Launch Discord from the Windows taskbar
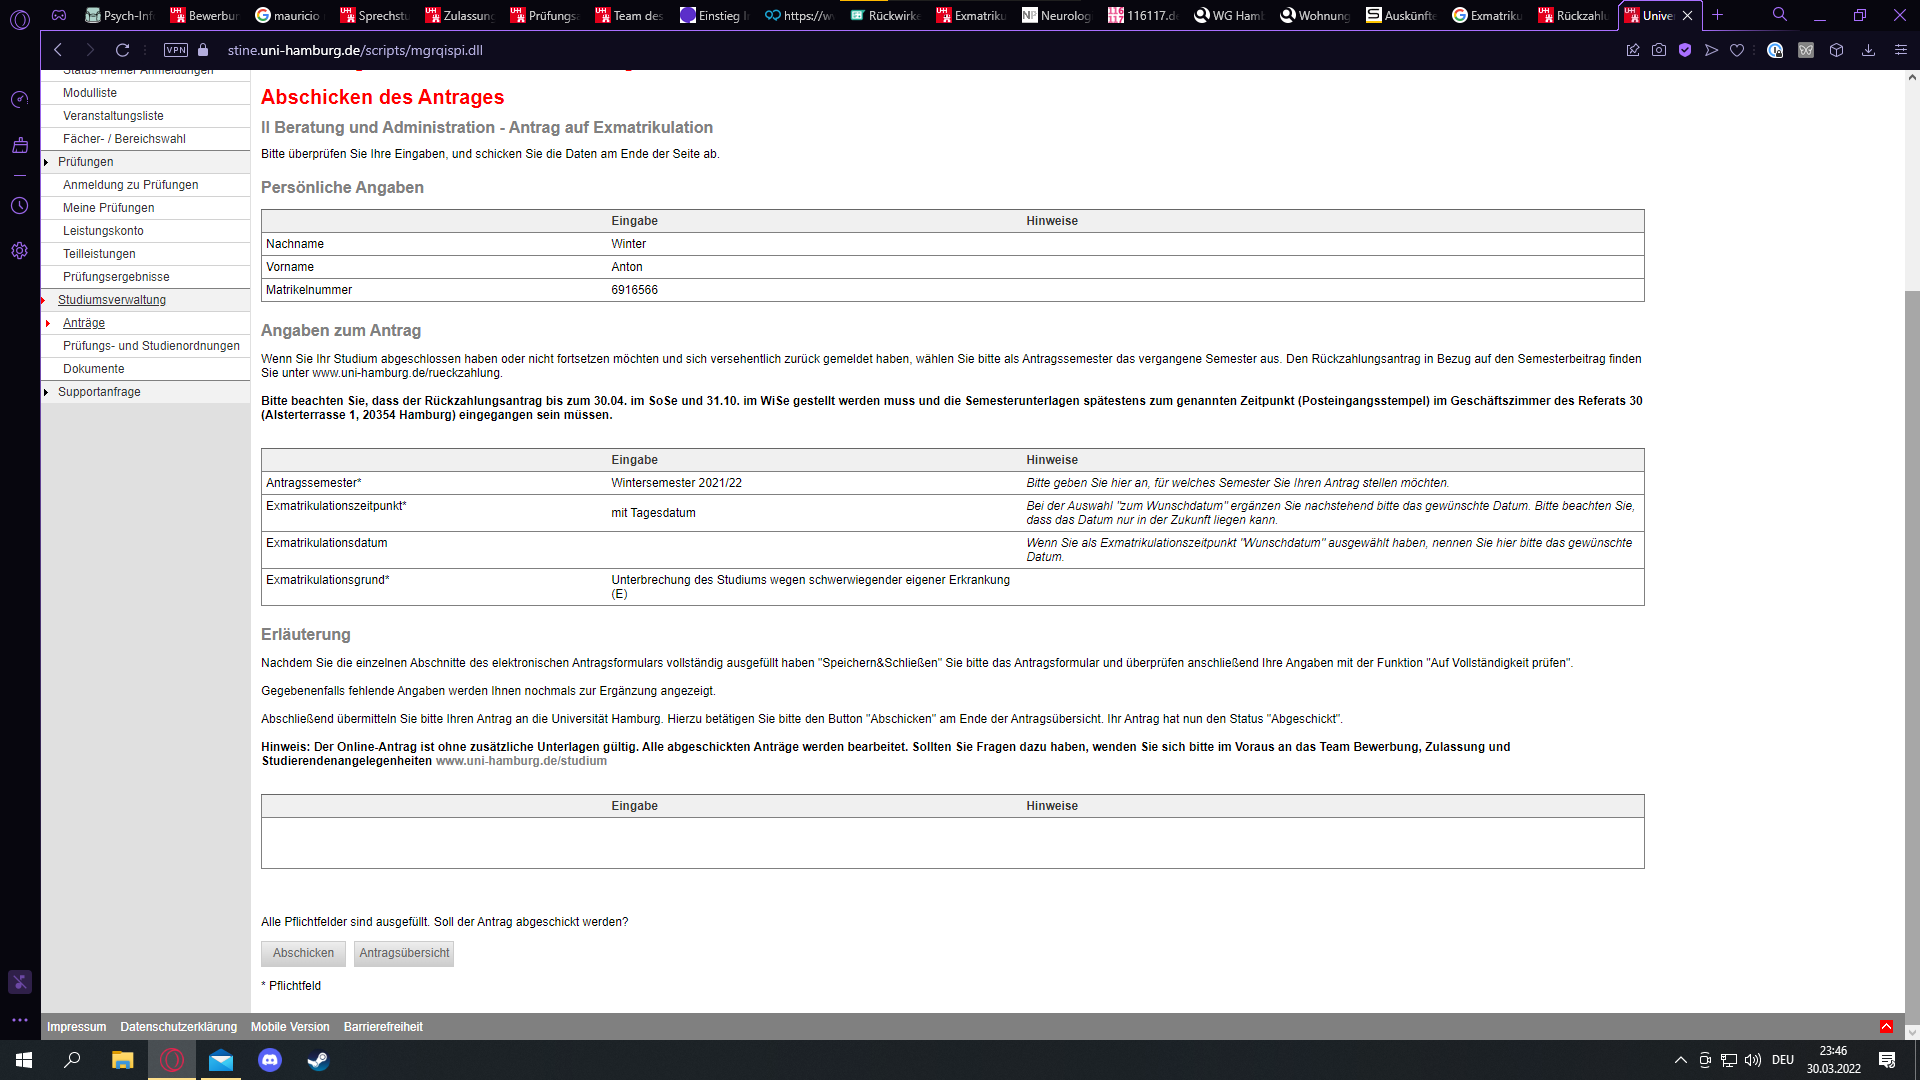The image size is (1920, 1080). tap(270, 1061)
